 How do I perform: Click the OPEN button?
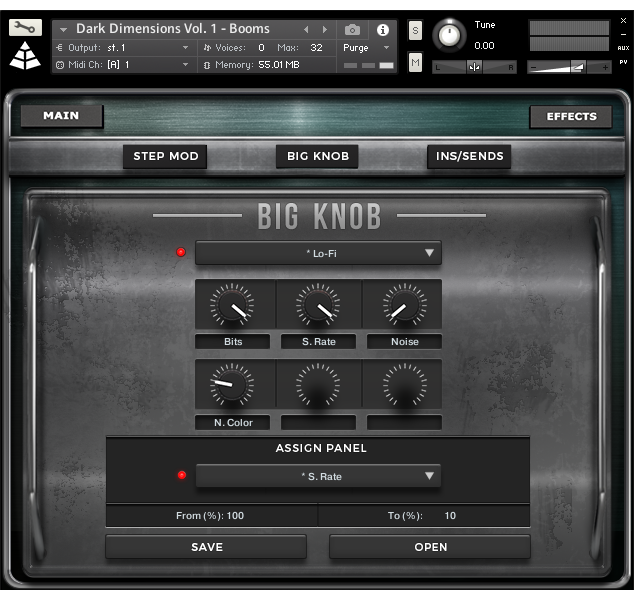pos(430,547)
